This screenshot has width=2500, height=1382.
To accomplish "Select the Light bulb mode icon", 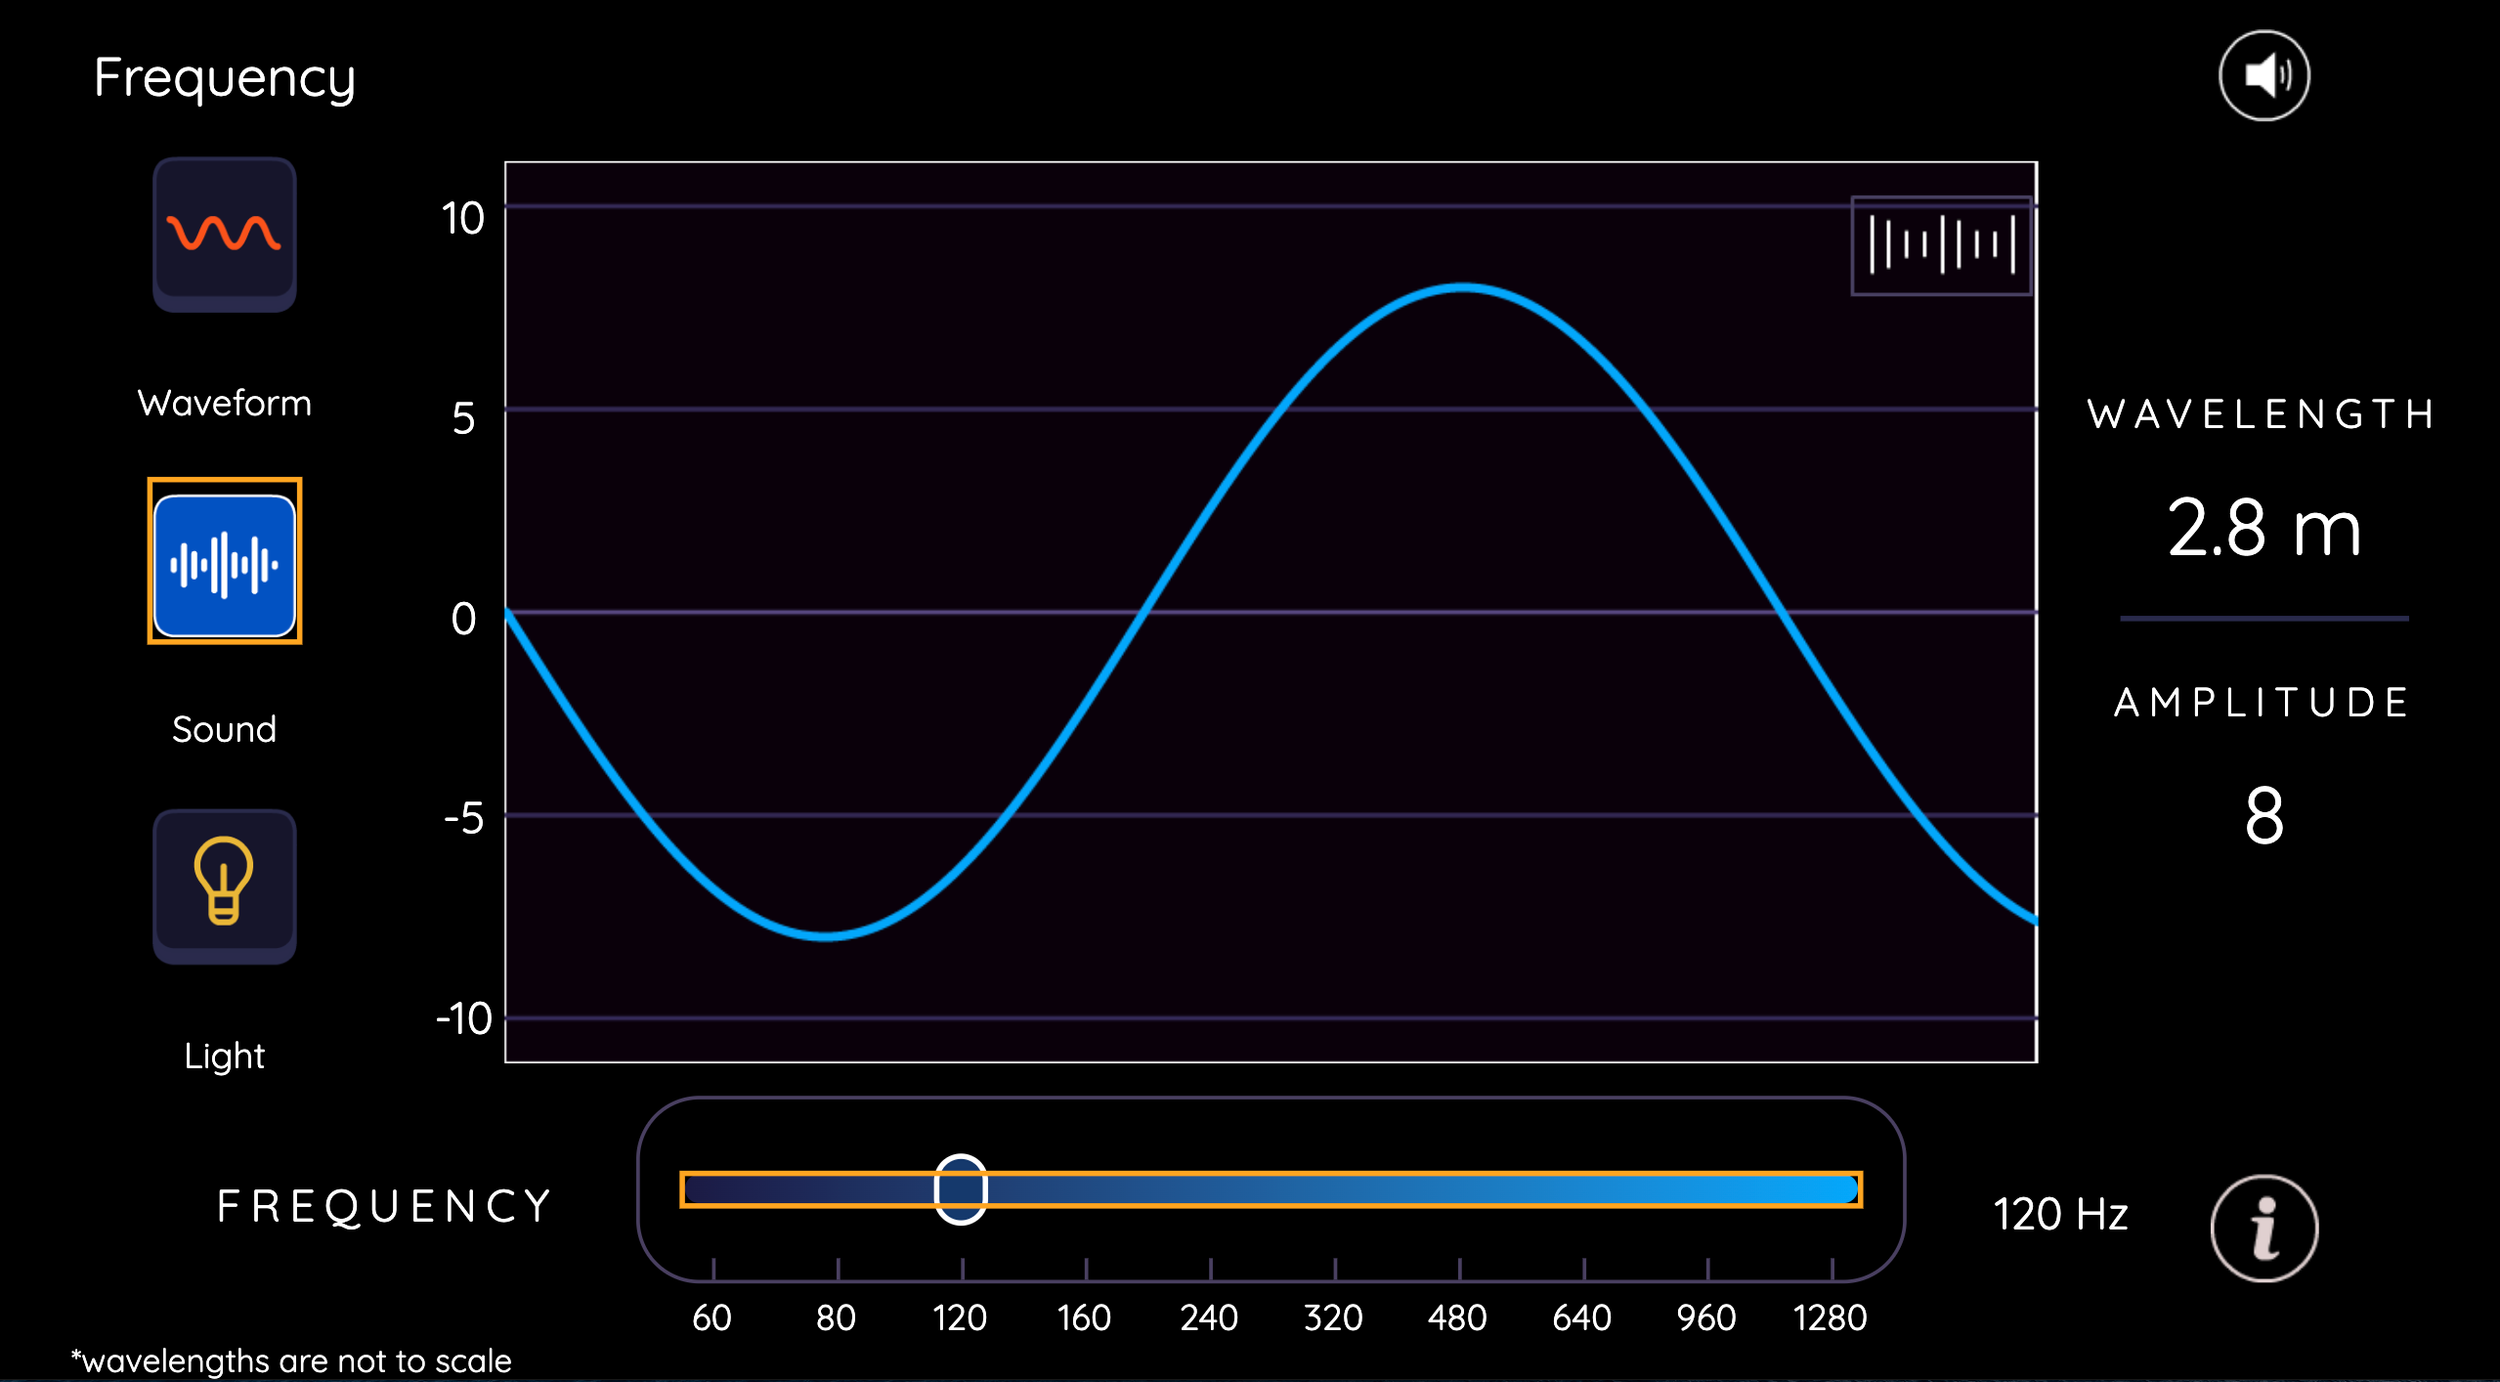I will (224, 884).
